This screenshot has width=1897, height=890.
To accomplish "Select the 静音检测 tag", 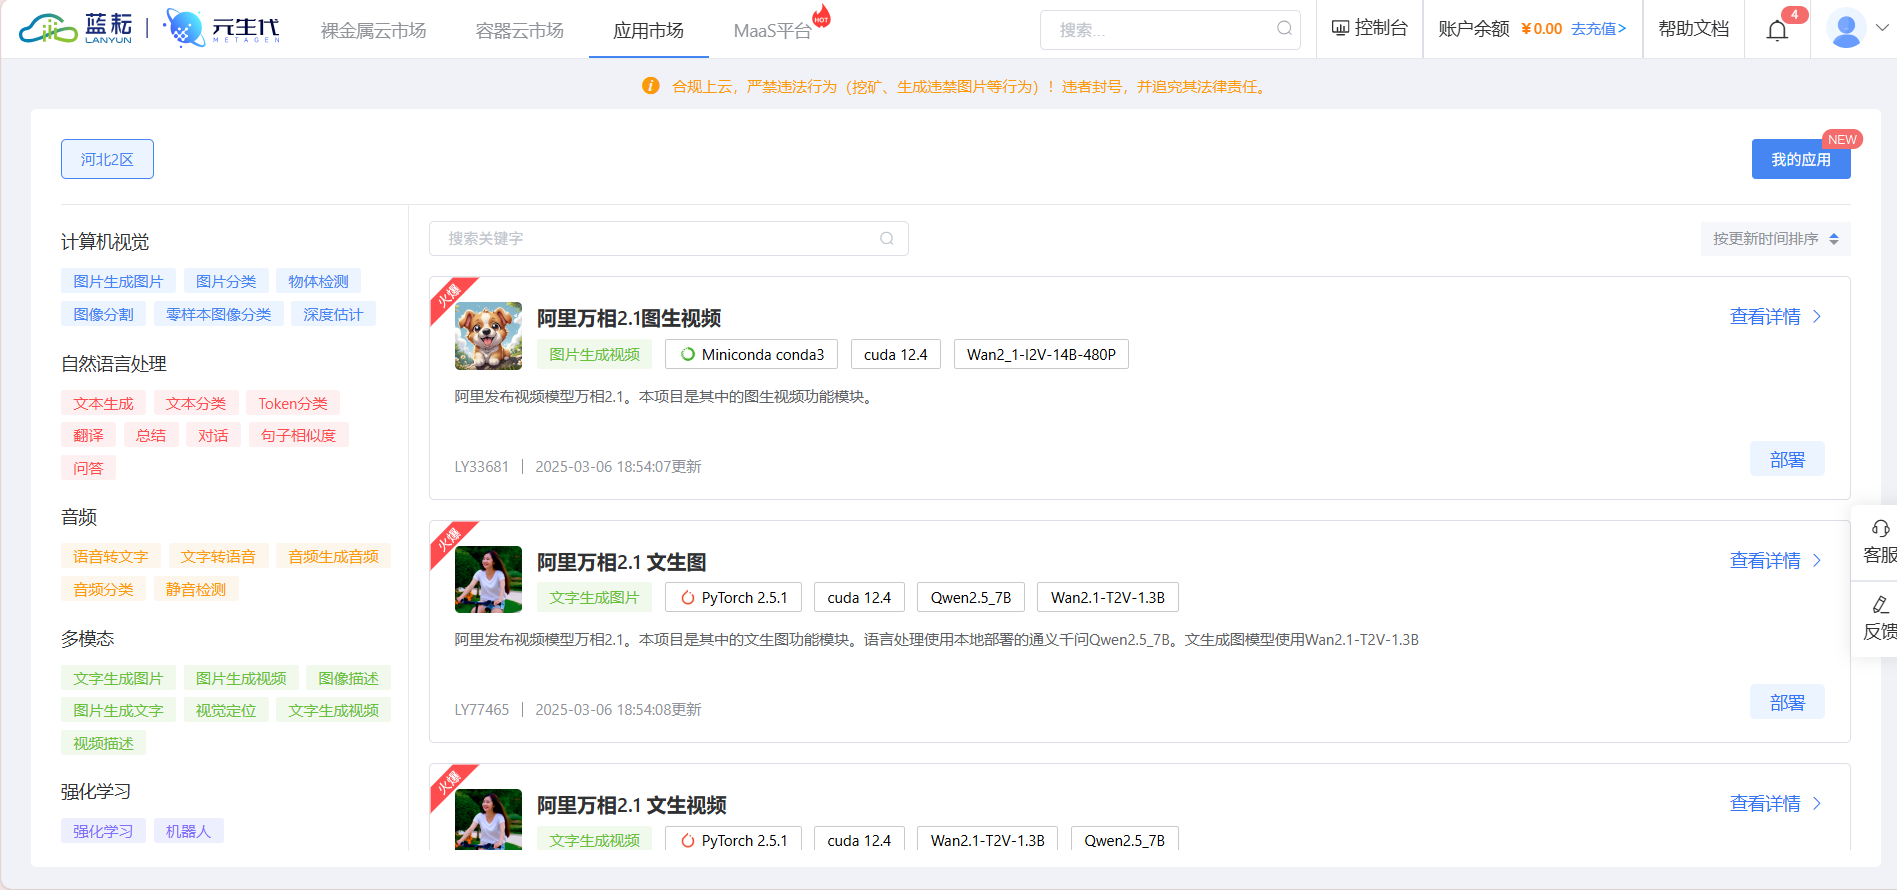I will pos(196,589).
